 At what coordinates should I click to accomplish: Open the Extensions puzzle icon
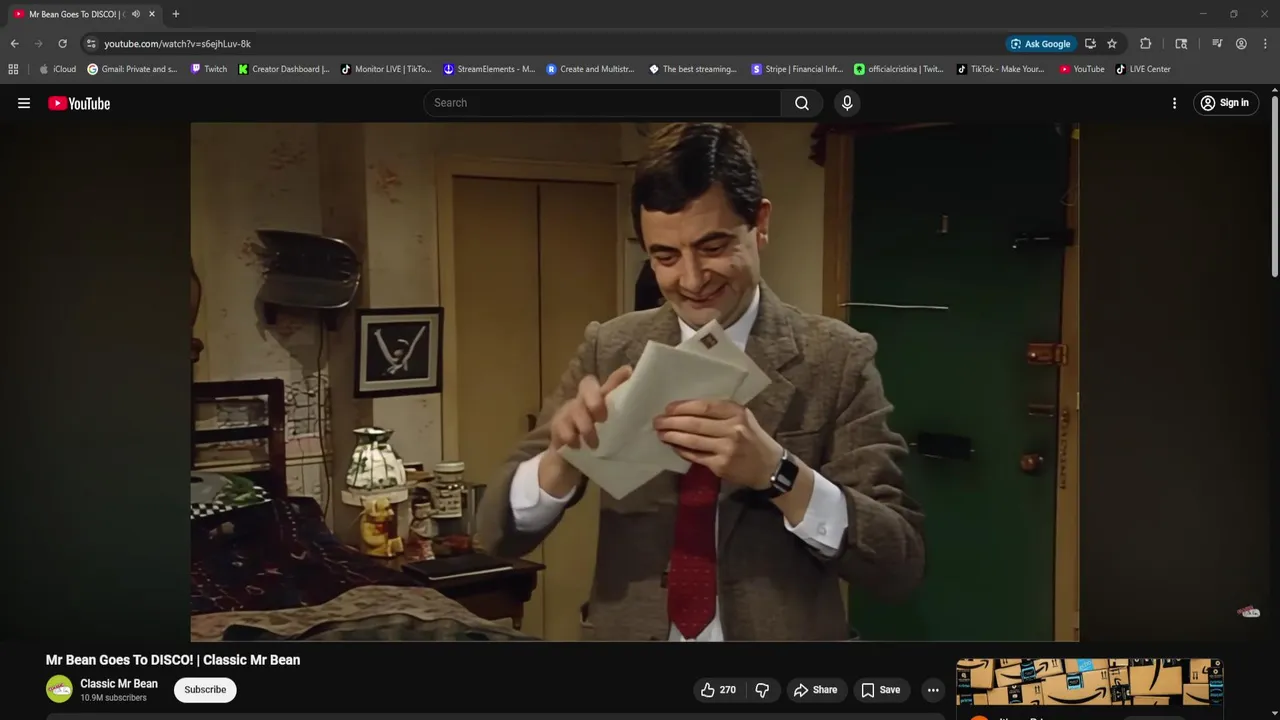(1146, 44)
